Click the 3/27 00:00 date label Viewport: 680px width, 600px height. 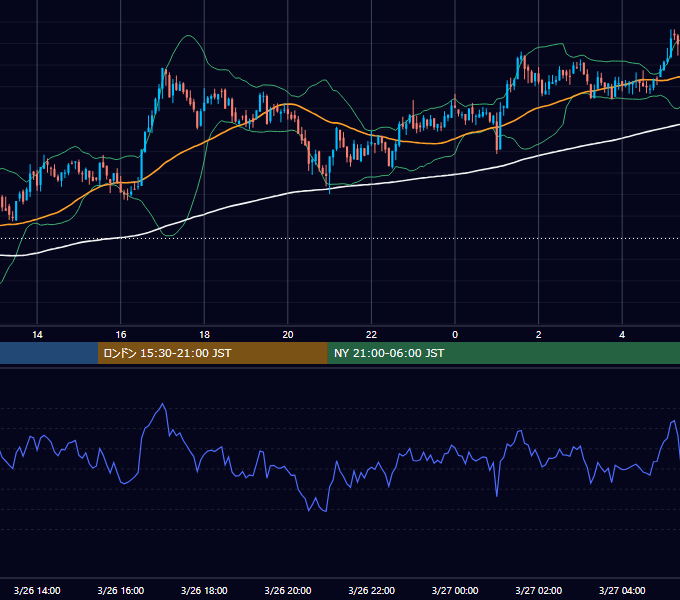455,590
